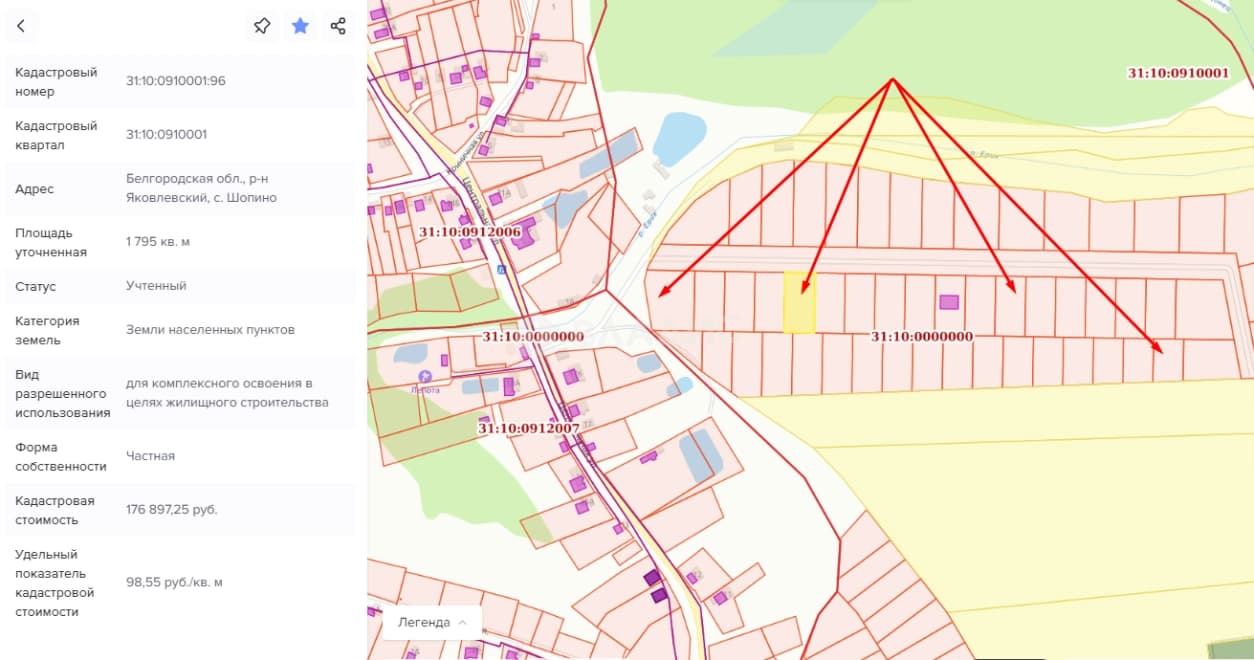Click the address Белгородская обл. row

180,189
